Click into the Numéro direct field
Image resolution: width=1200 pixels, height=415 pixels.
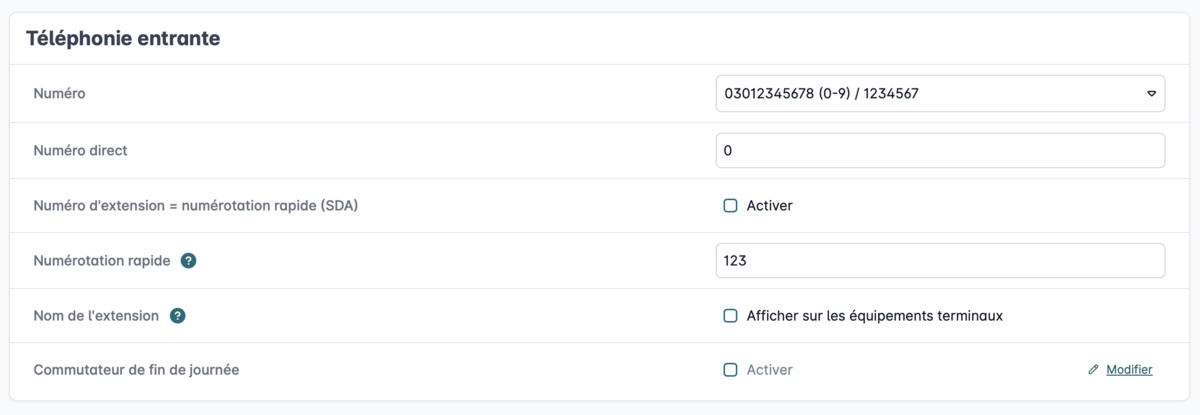coord(940,151)
